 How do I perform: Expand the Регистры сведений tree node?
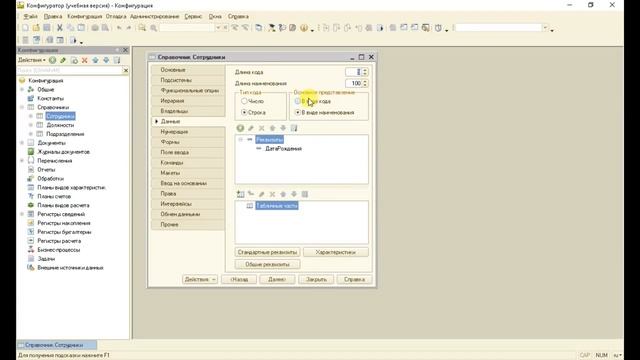tap(22, 214)
